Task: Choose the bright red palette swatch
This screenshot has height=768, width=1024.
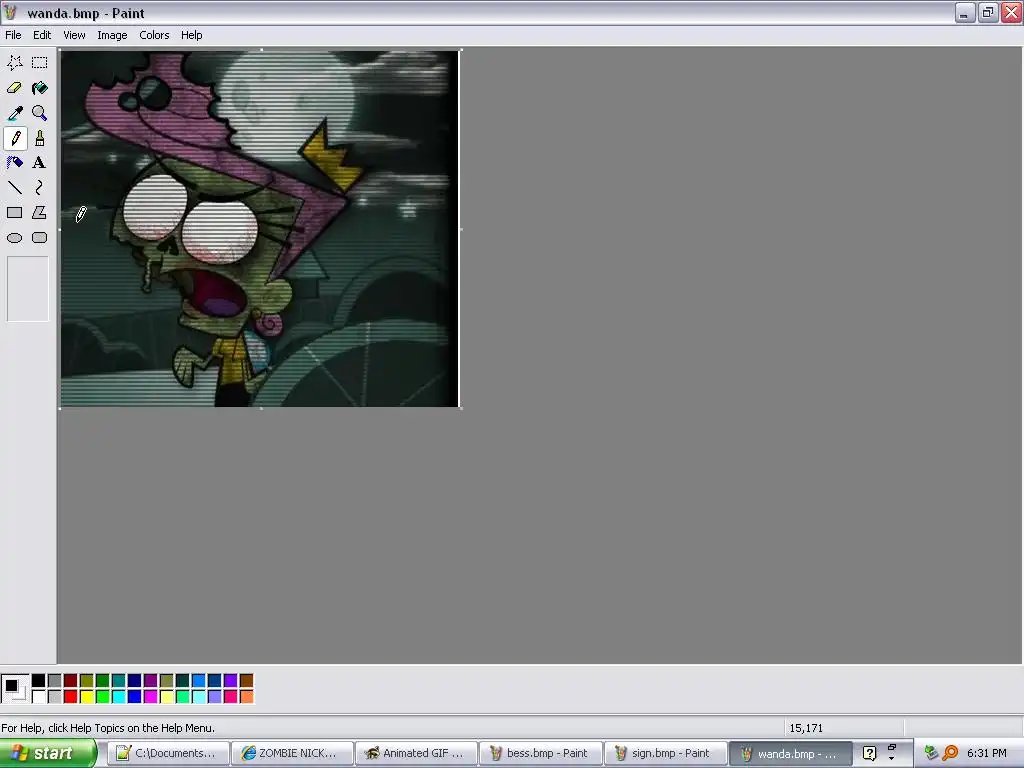Action: coord(71,697)
